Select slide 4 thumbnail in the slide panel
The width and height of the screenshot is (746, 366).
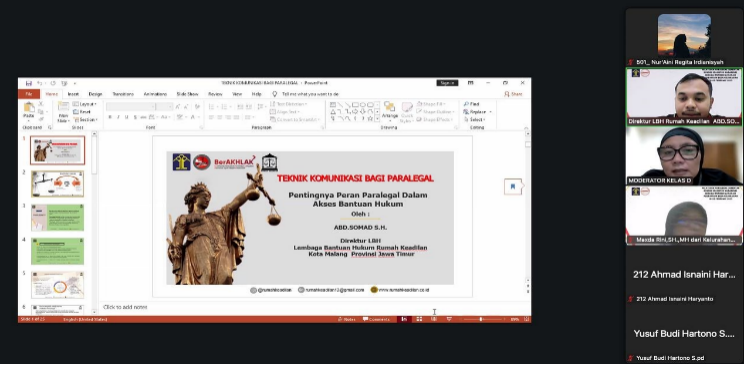coord(58,251)
